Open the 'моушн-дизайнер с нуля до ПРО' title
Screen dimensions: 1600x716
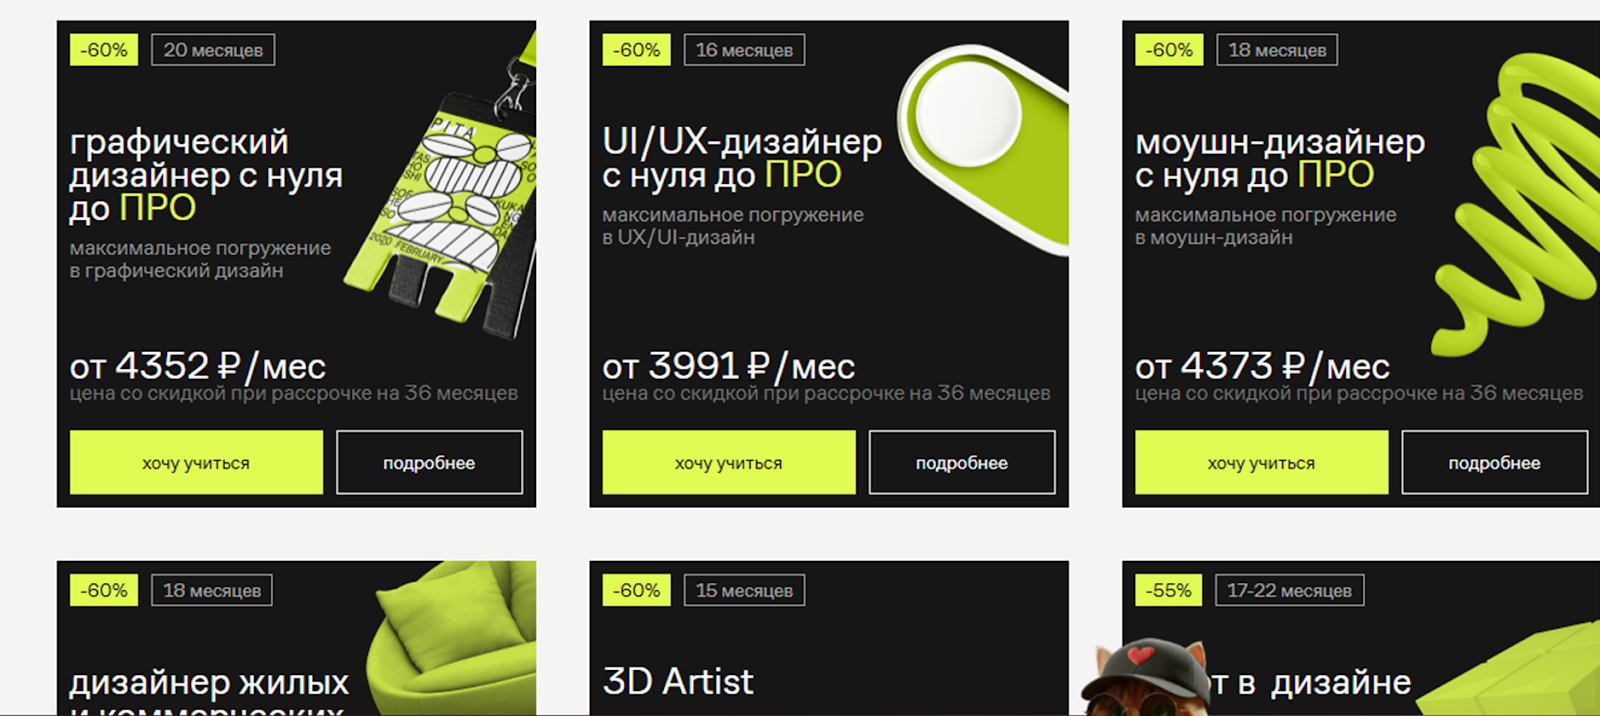1280,158
